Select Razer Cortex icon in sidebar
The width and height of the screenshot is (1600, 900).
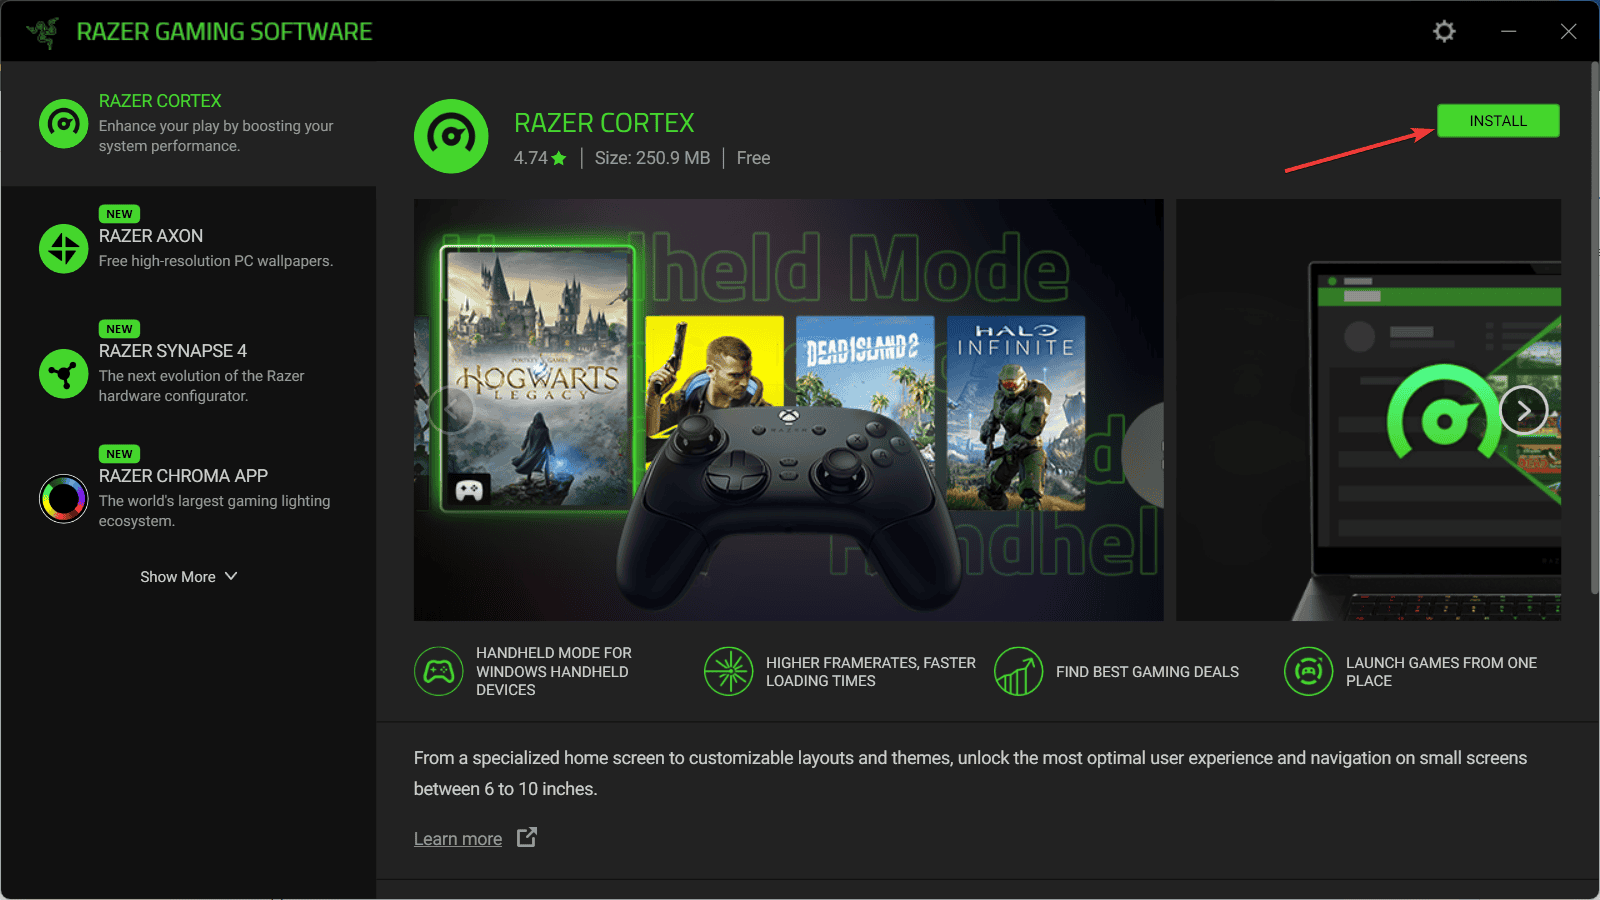(63, 123)
